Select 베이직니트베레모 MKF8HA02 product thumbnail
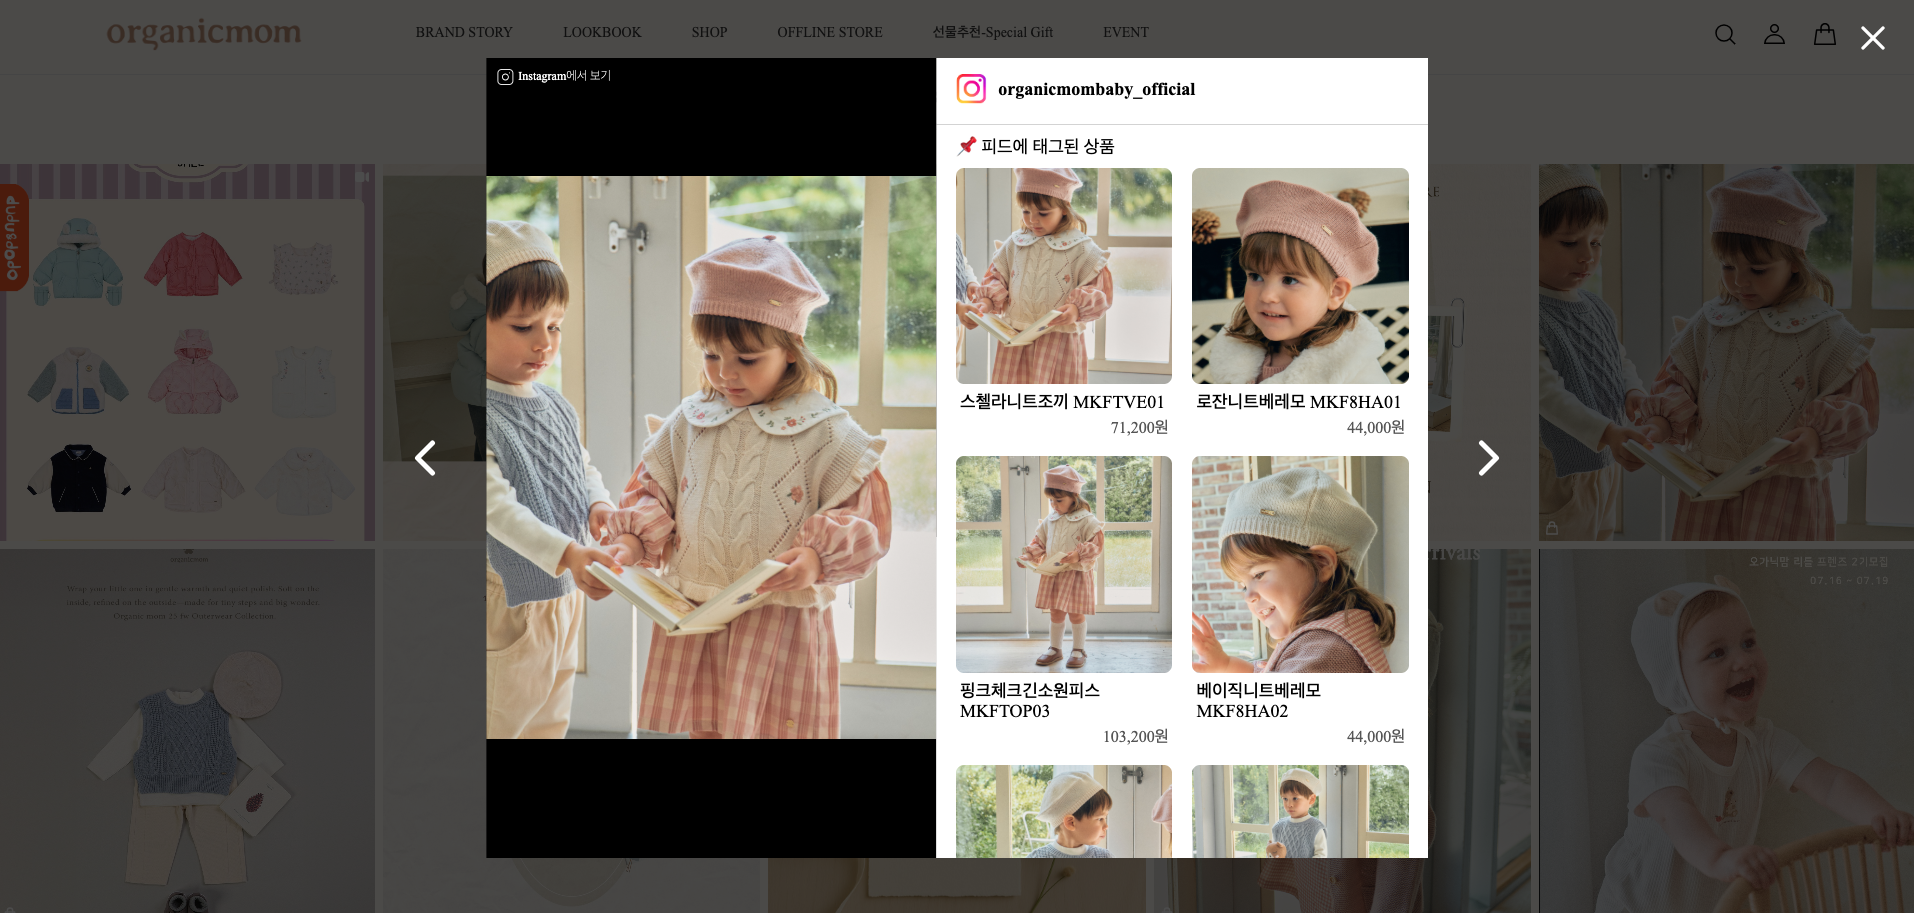The image size is (1914, 913). coord(1300,564)
